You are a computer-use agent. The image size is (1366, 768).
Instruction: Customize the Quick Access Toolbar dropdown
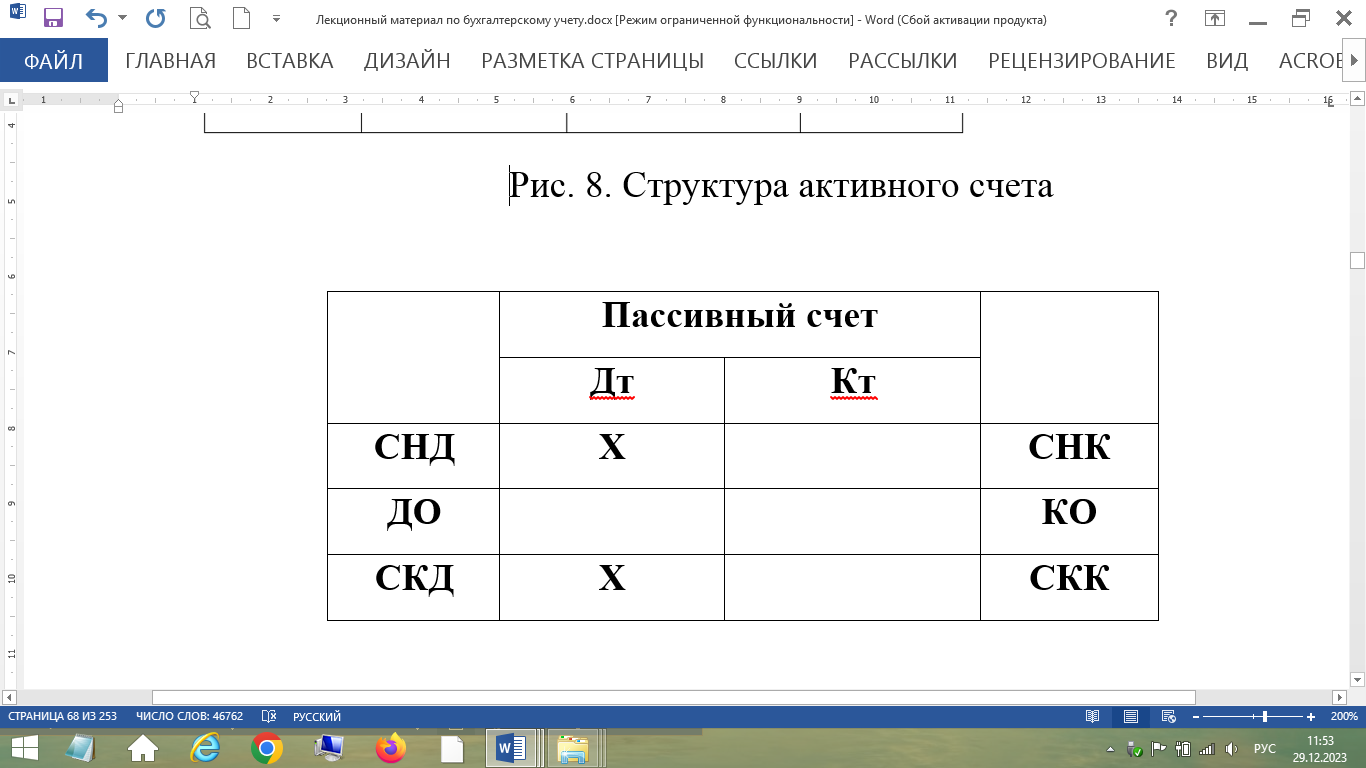click(277, 18)
